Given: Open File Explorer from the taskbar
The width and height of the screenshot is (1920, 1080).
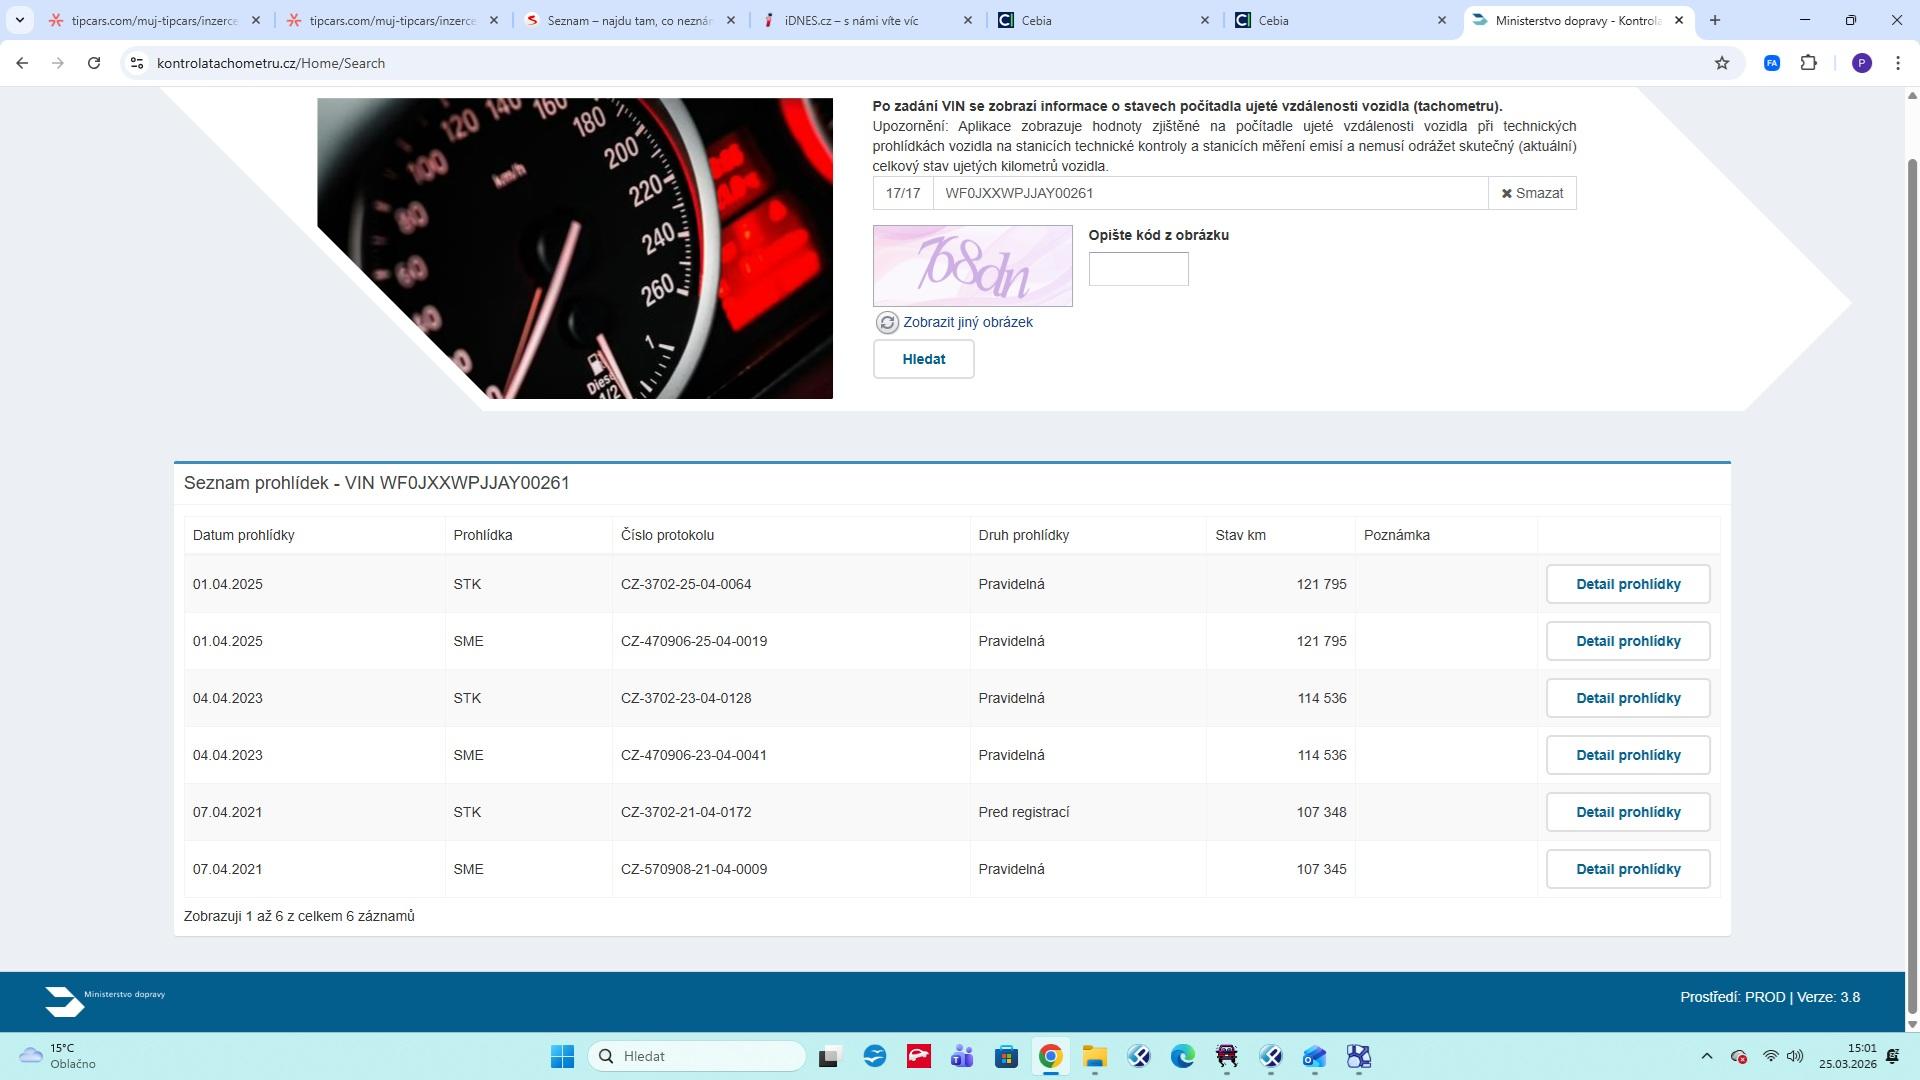Looking at the screenshot, I should (x=1094, y=1057).
